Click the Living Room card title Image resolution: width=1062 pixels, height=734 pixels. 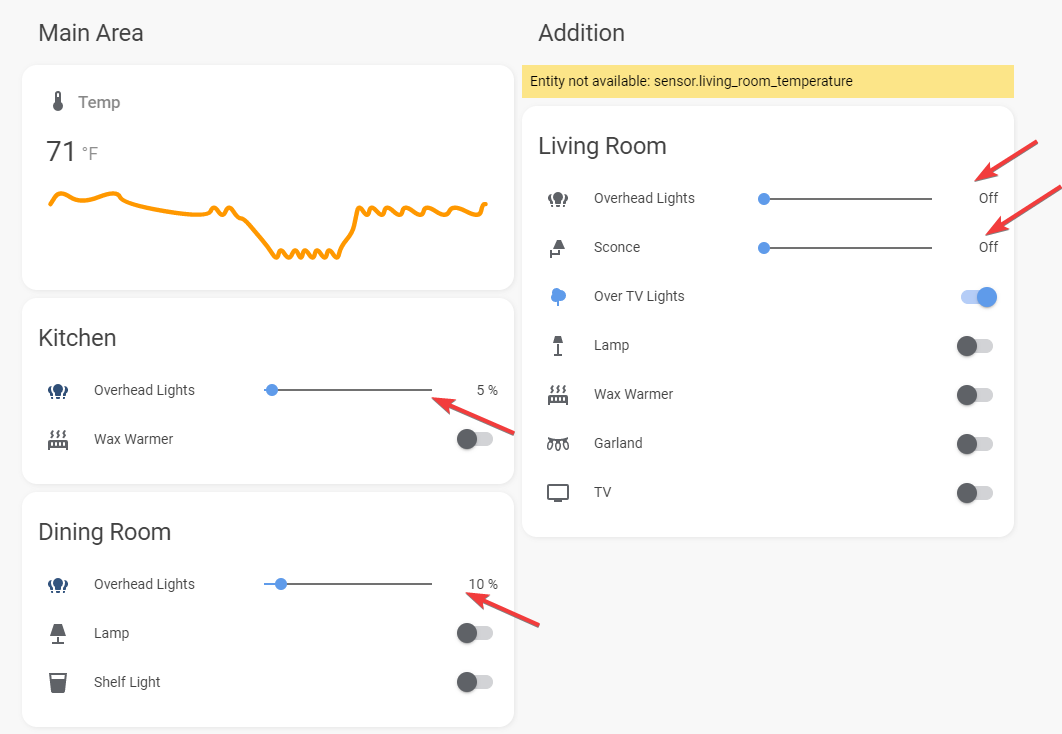pyautogui.click(x=602, y=146)
